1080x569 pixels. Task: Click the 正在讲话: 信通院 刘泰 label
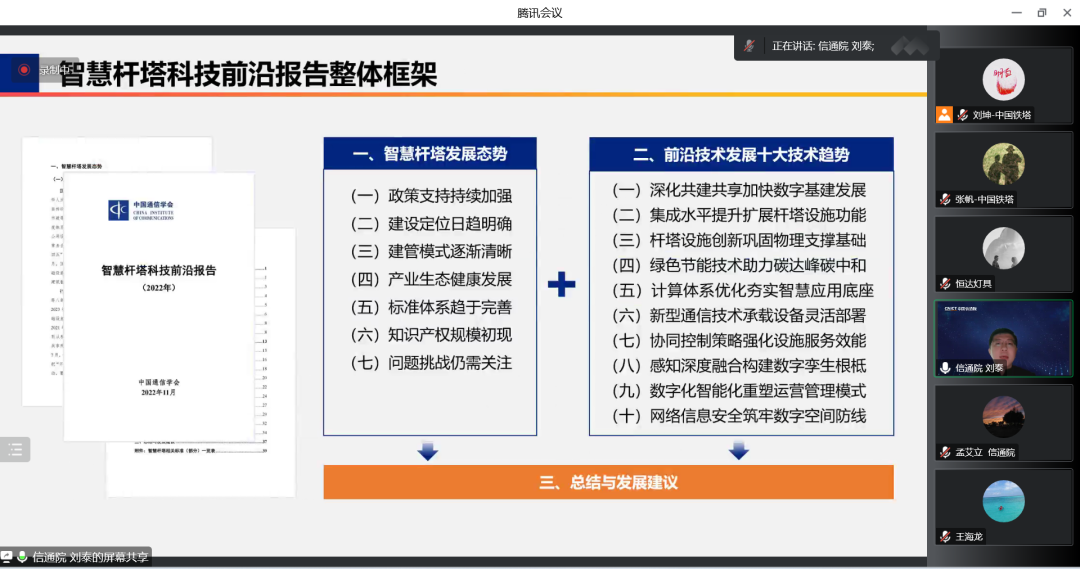click(823, 46)
